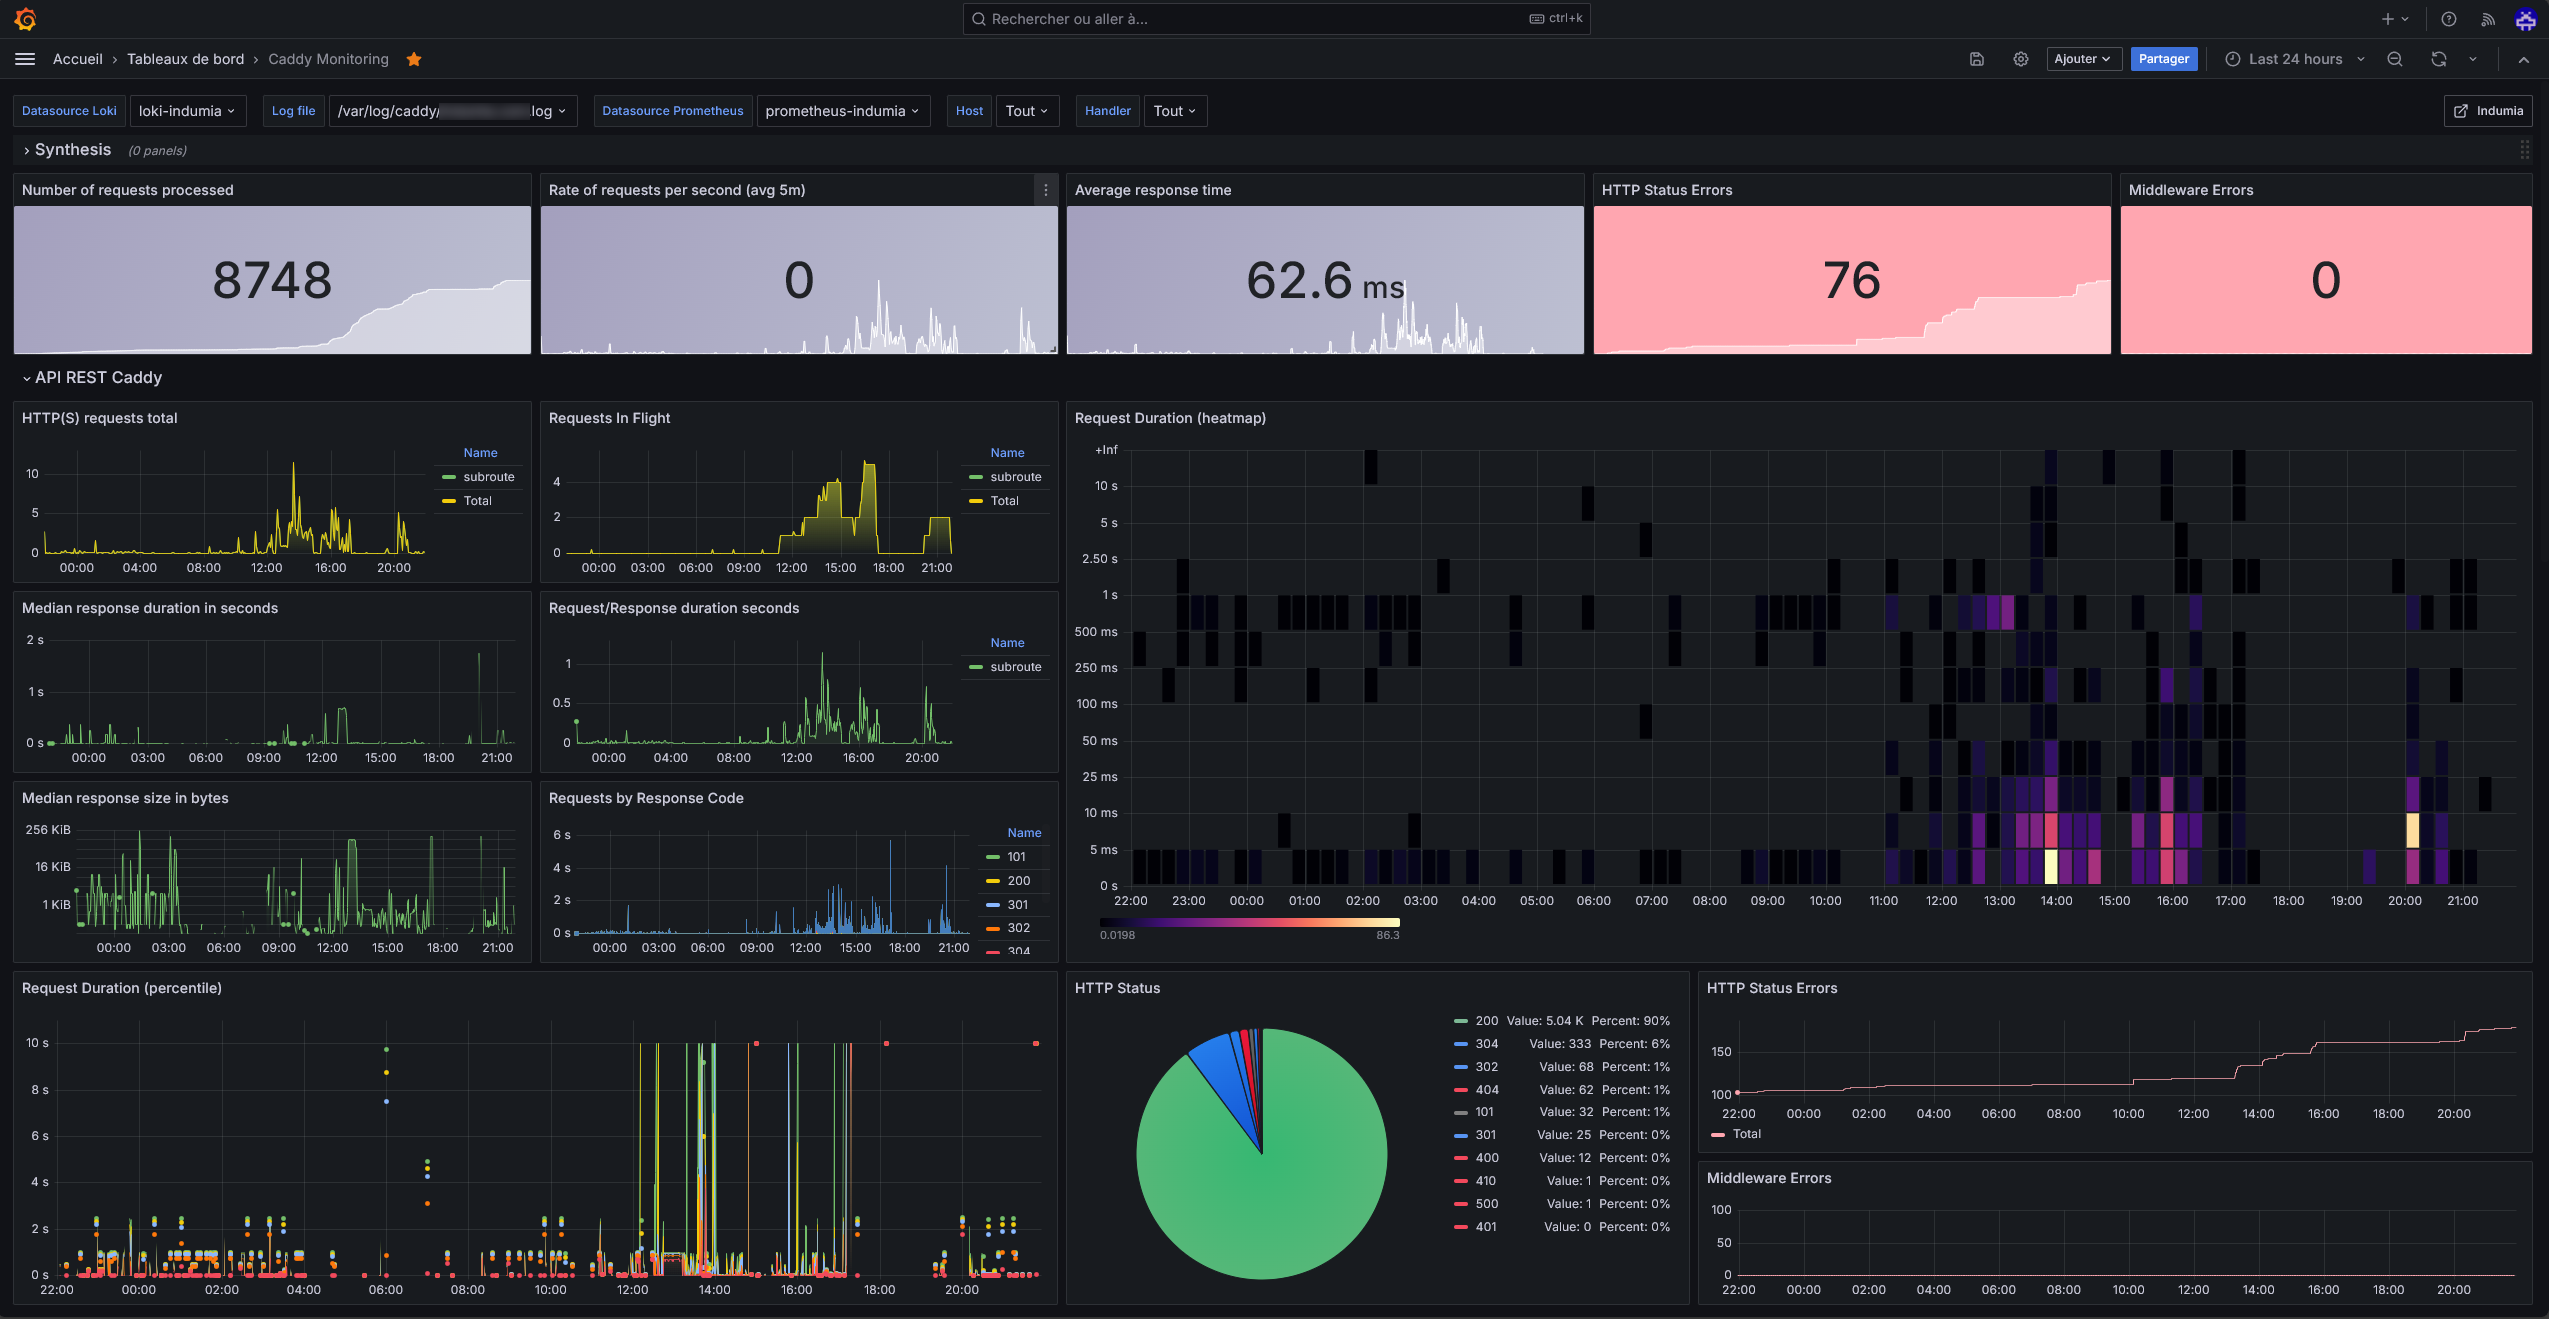Click the heatmap color scale gradient
2549x1319 pixels.
click(x=1249, y=922)
